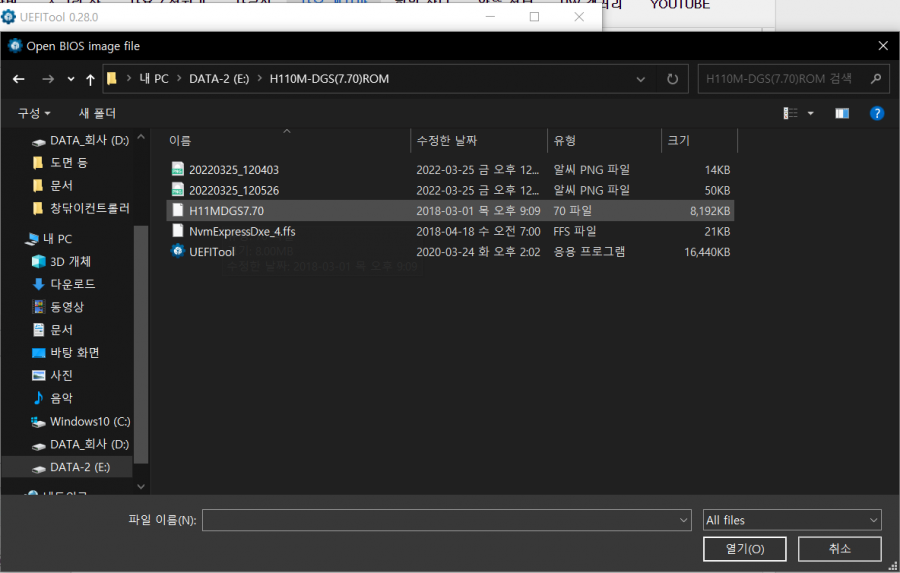Open 'Windows10 (C:)' drive in sidebar
Screen dimensions: 900x573
click(x=90, y=421)
